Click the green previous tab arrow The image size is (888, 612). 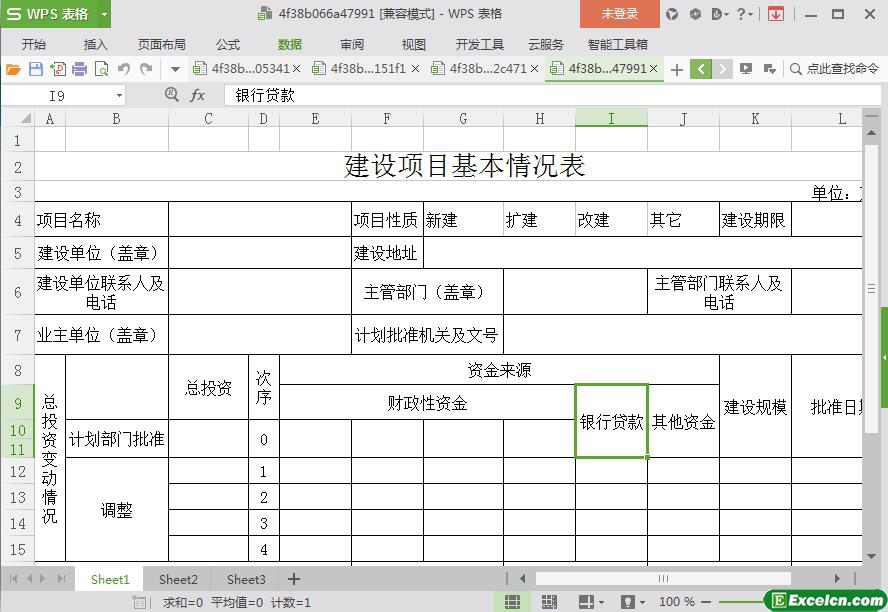tap(701, 69)
